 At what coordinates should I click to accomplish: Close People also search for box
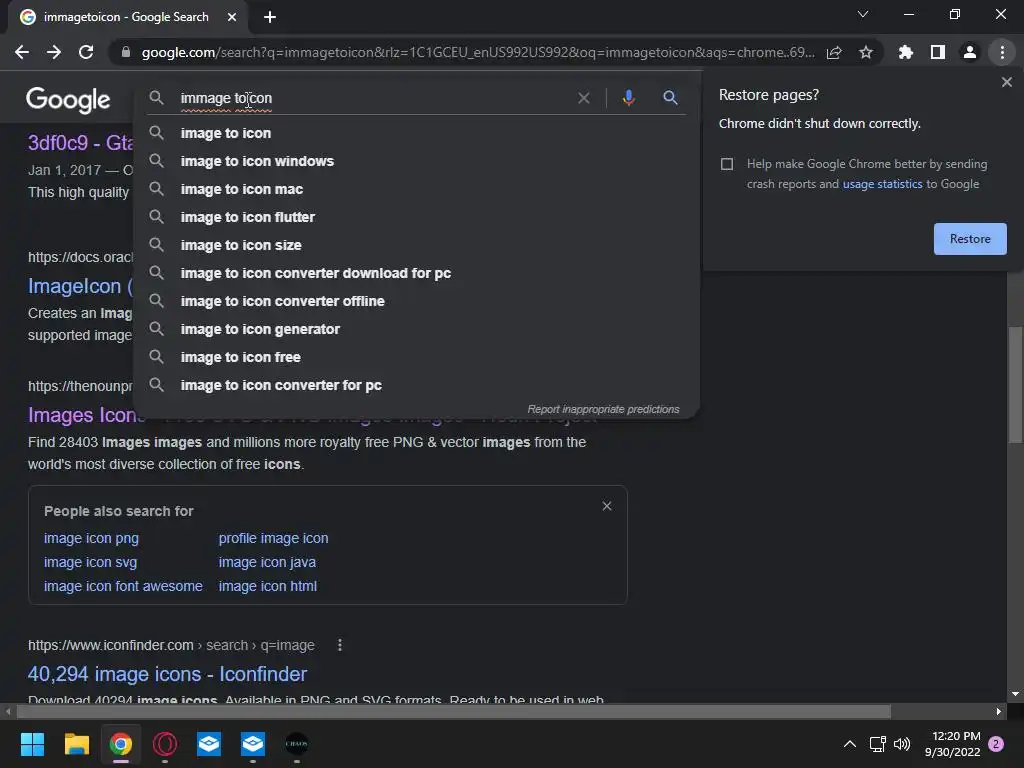tap(607, 506)
